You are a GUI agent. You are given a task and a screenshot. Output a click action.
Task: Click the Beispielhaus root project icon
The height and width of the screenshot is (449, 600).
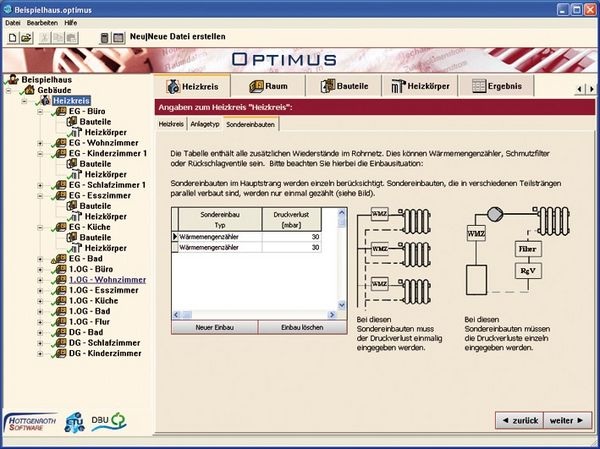(12, 78)
